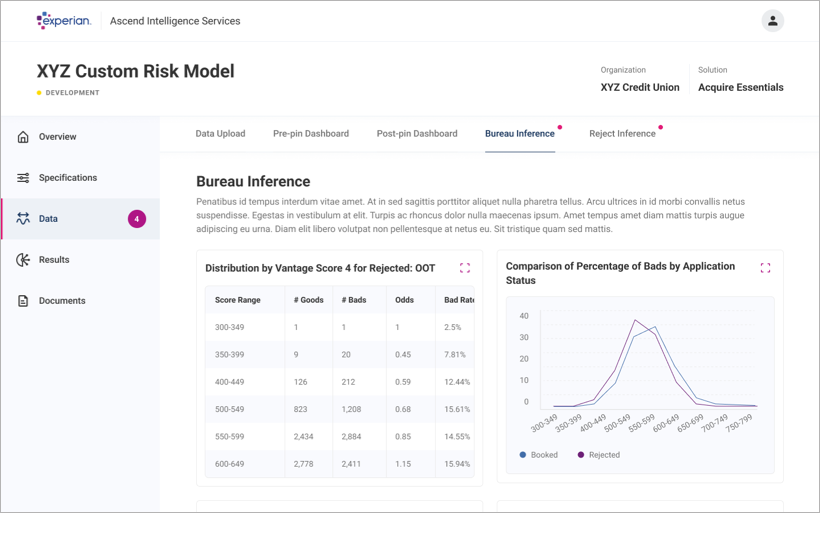Click the Data notification badge showing 4
The image size is (820, 552).
point(137,219)
